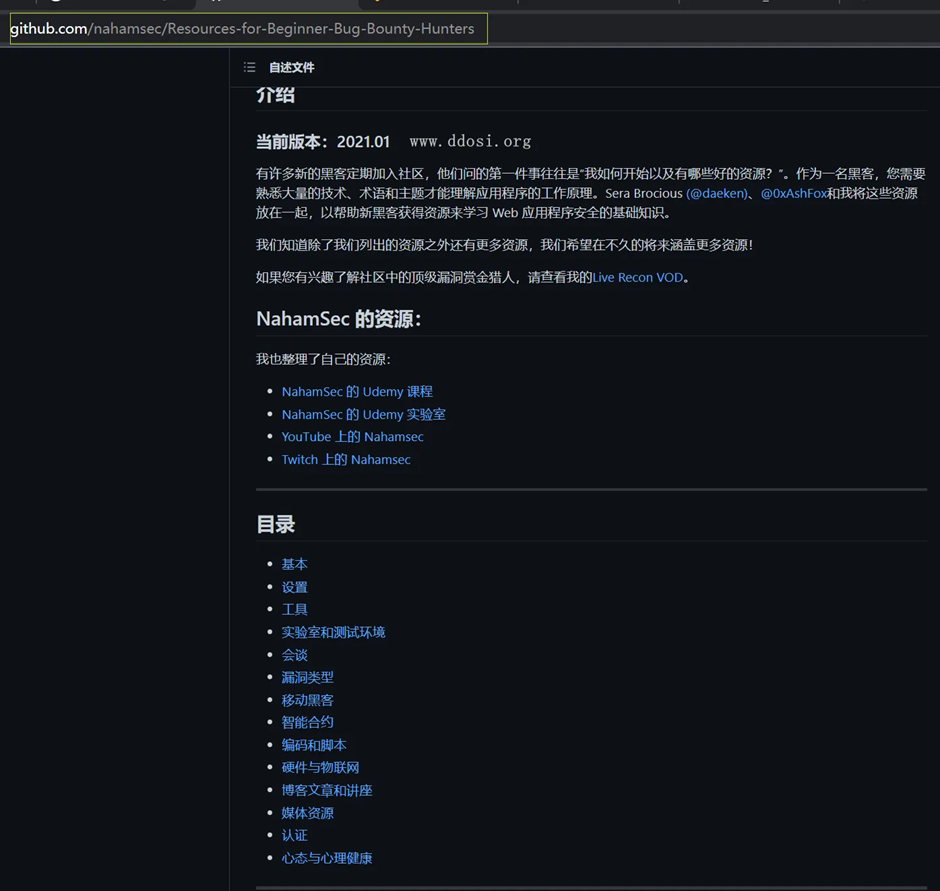This screenshot has height=891, width=940.
Task: Open the @daeken profile link
Action: [x=717, y=193]
